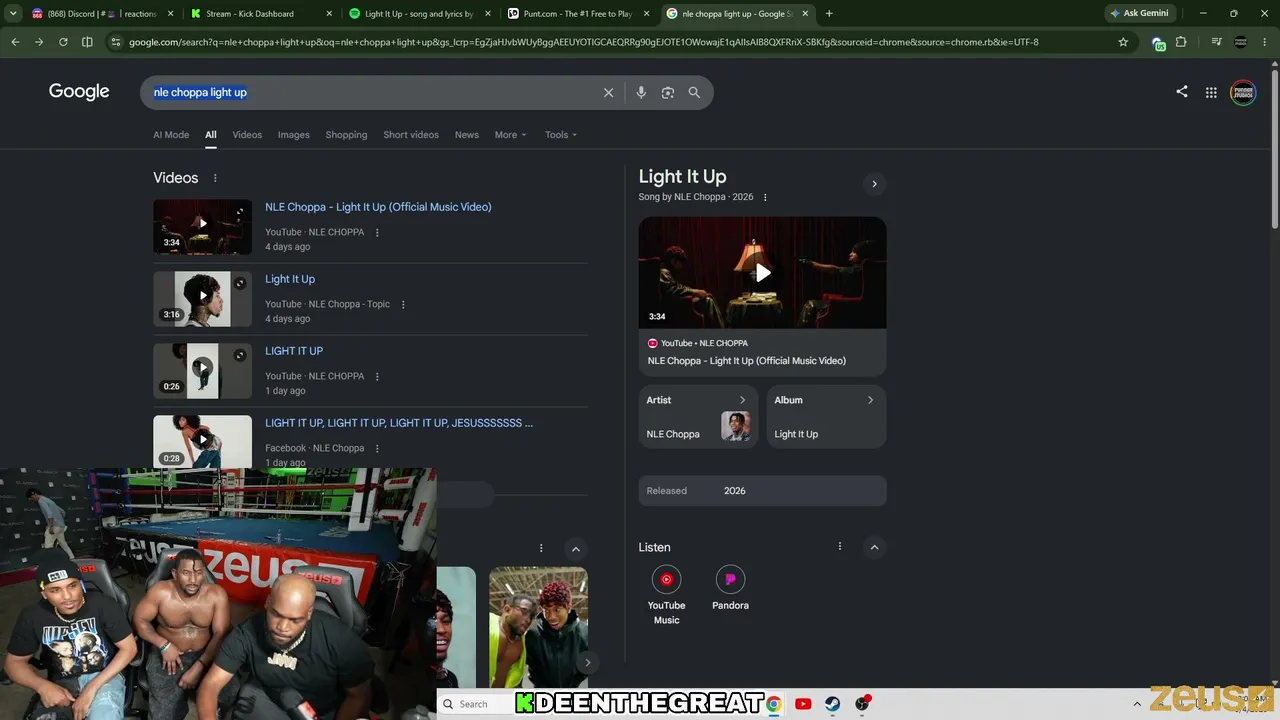Switch to Stream - Kick Dashboard tab
The height and width of the screenshot is (720, 1280).
[261, 14]
